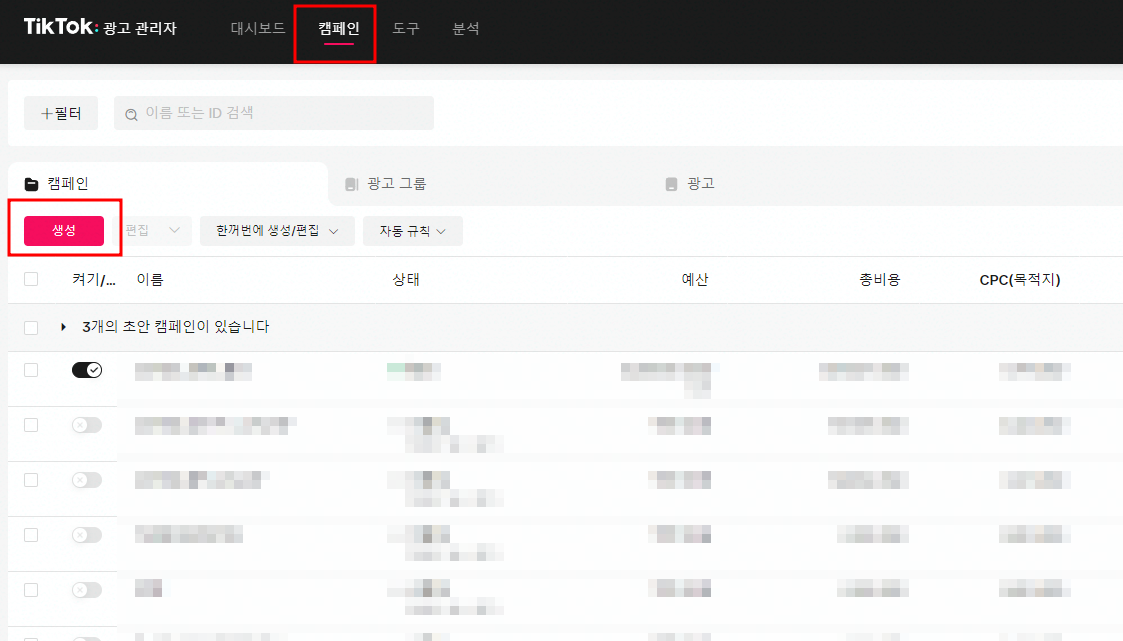Enable the second campaign's on/off switch
The height and width of the screenshot is (641, 1123).
click(x=86, y=424)
